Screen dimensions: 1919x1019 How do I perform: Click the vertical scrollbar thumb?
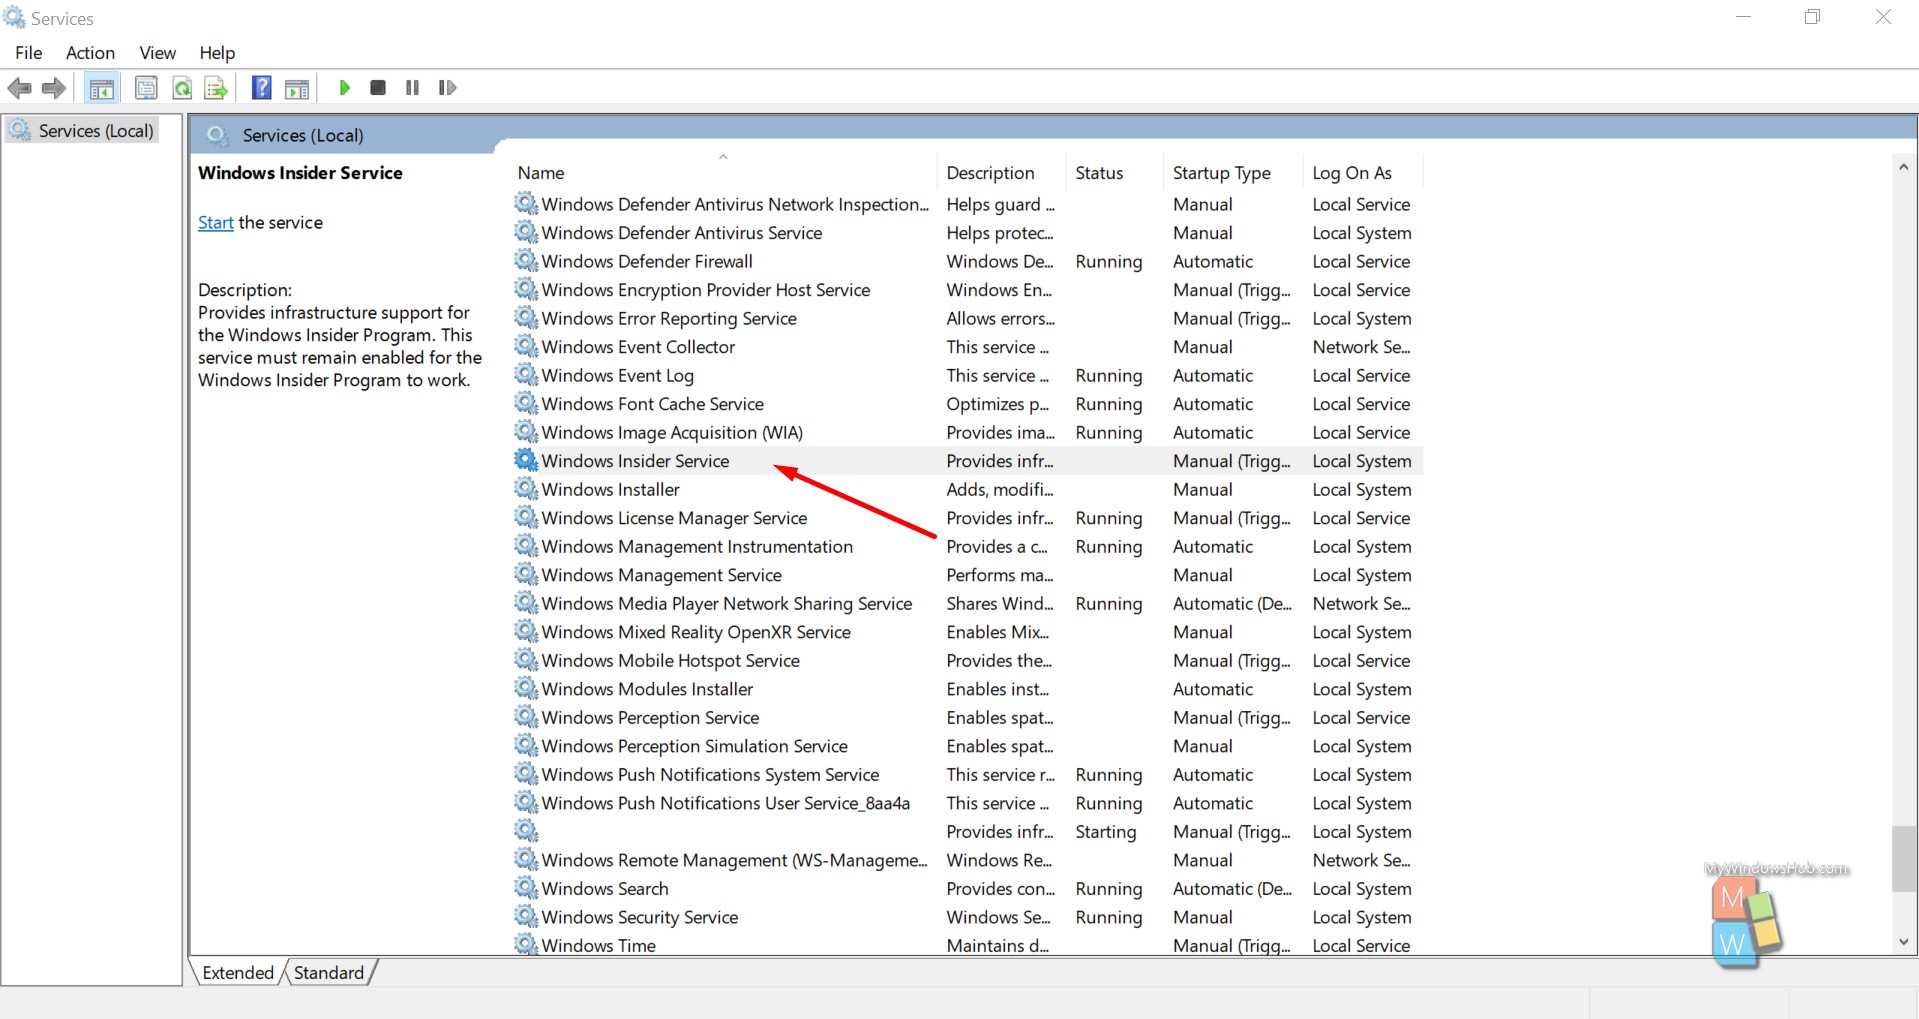1903,859
